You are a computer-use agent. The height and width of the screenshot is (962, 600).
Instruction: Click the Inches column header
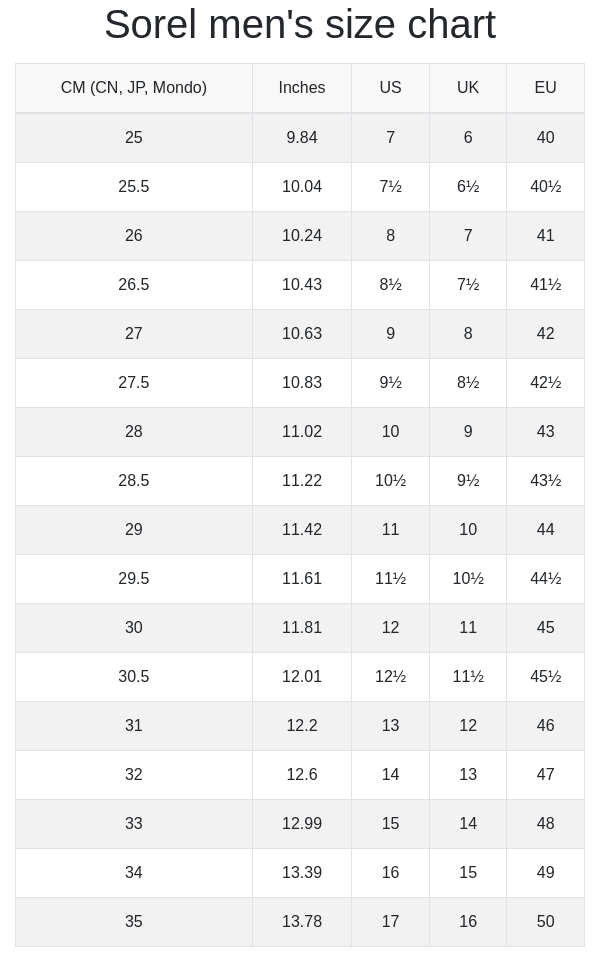(x=302, y=88)
